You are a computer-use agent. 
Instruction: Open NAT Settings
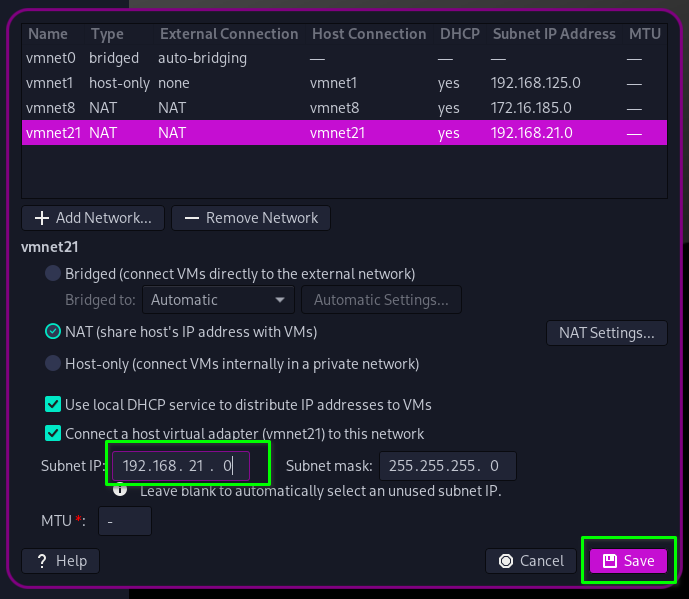(x=606, y=332)
